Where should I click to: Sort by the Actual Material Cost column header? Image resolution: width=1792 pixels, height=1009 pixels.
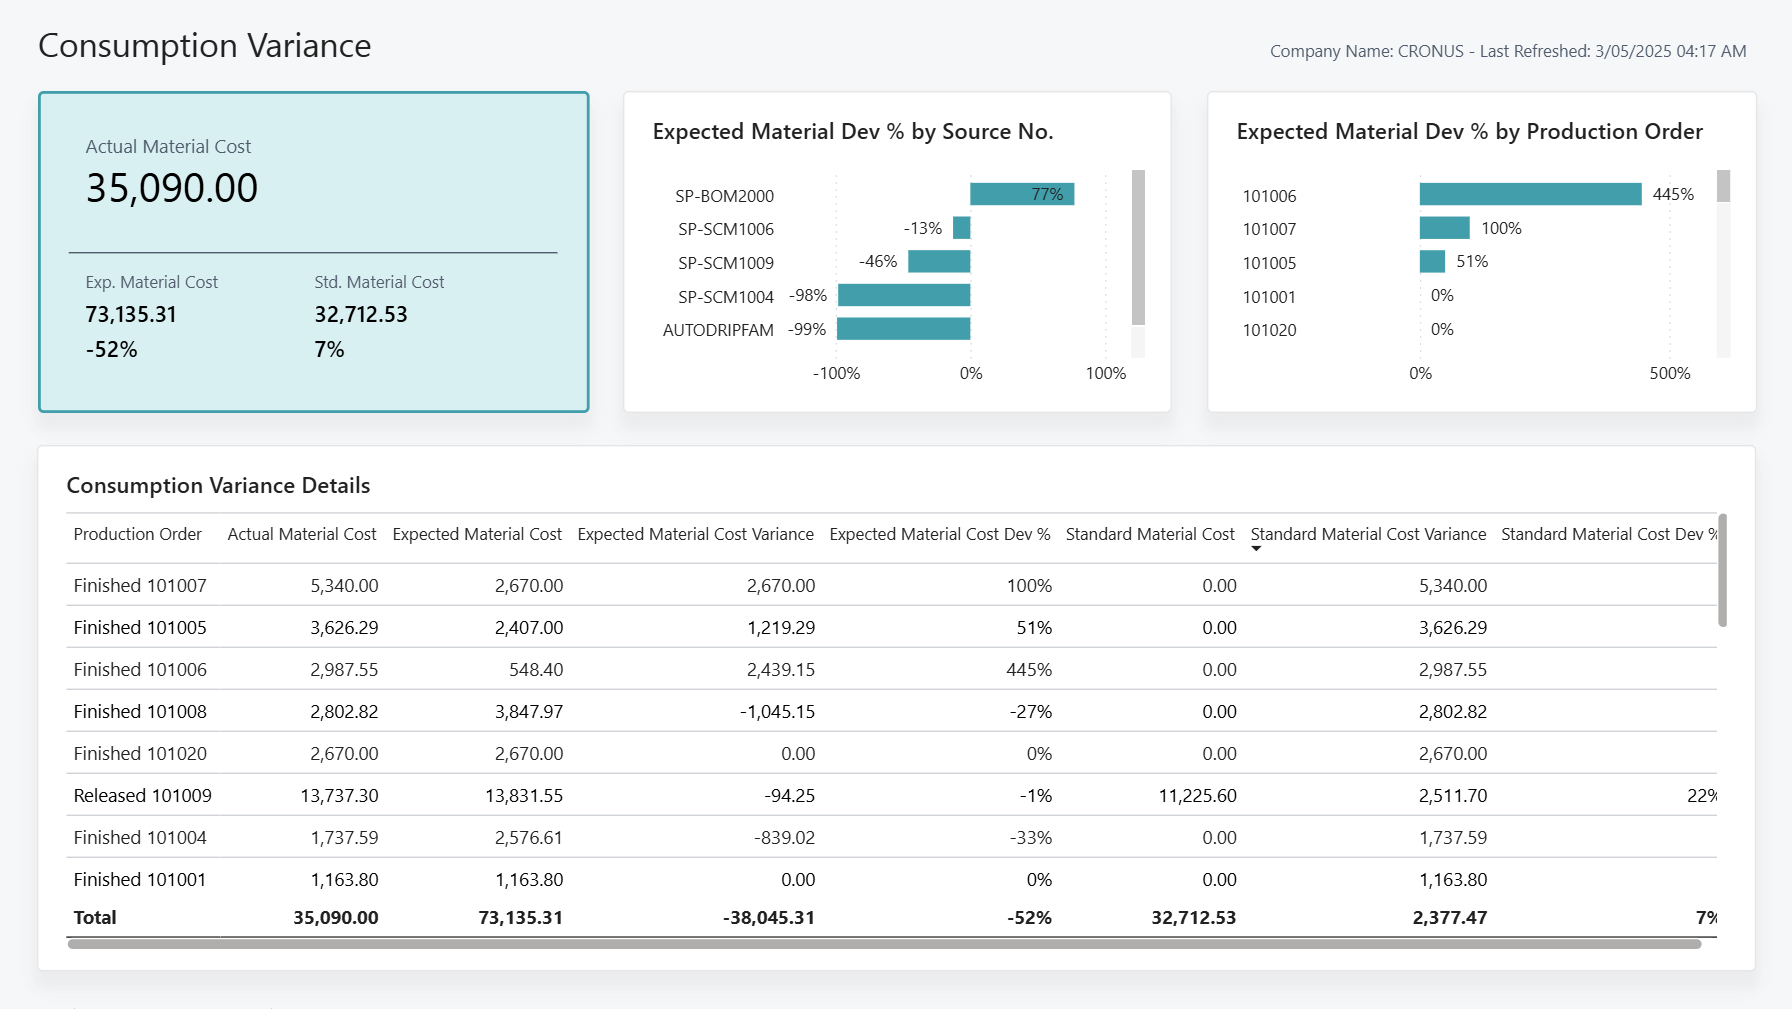point(301,534)
